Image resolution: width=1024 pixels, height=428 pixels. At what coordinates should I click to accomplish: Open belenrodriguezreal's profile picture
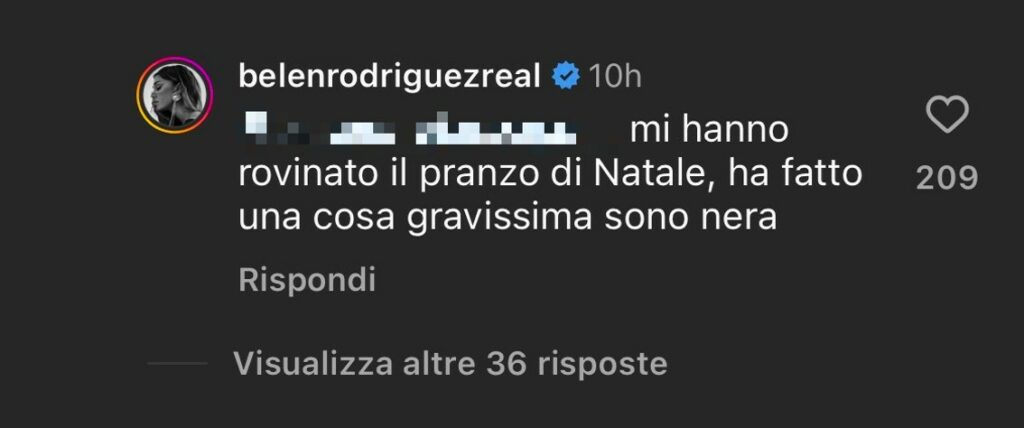pos(175,96)
